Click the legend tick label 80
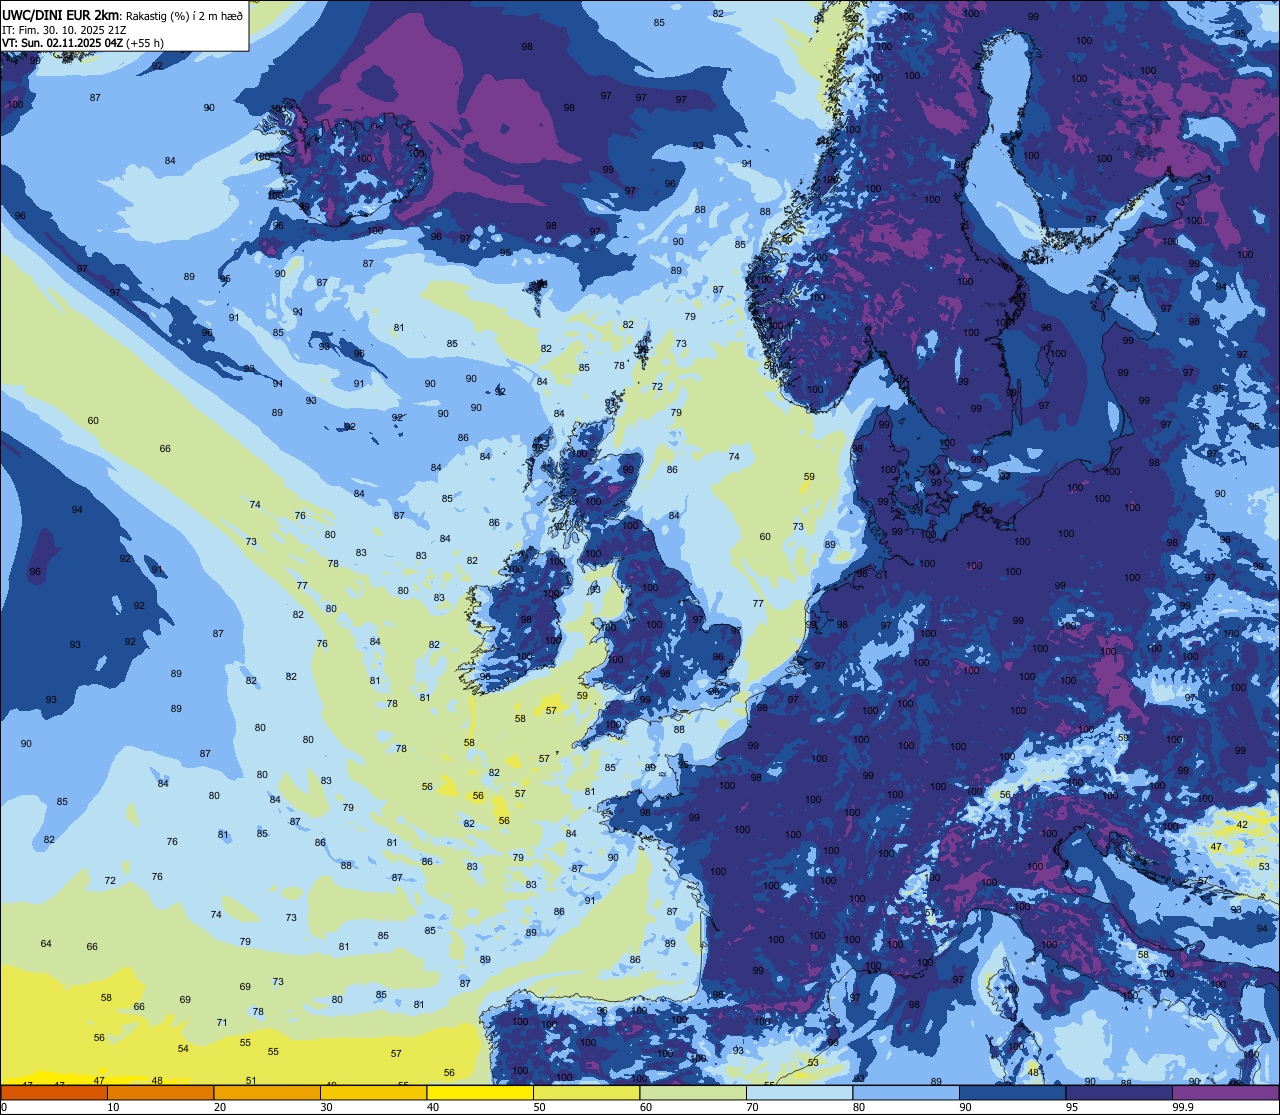This screenshot has height=1115, width=1280. 859,1107
